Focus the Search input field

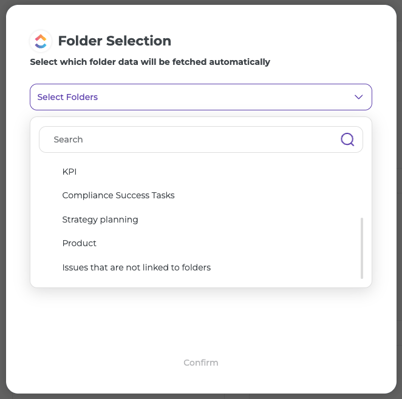[201, 139]
